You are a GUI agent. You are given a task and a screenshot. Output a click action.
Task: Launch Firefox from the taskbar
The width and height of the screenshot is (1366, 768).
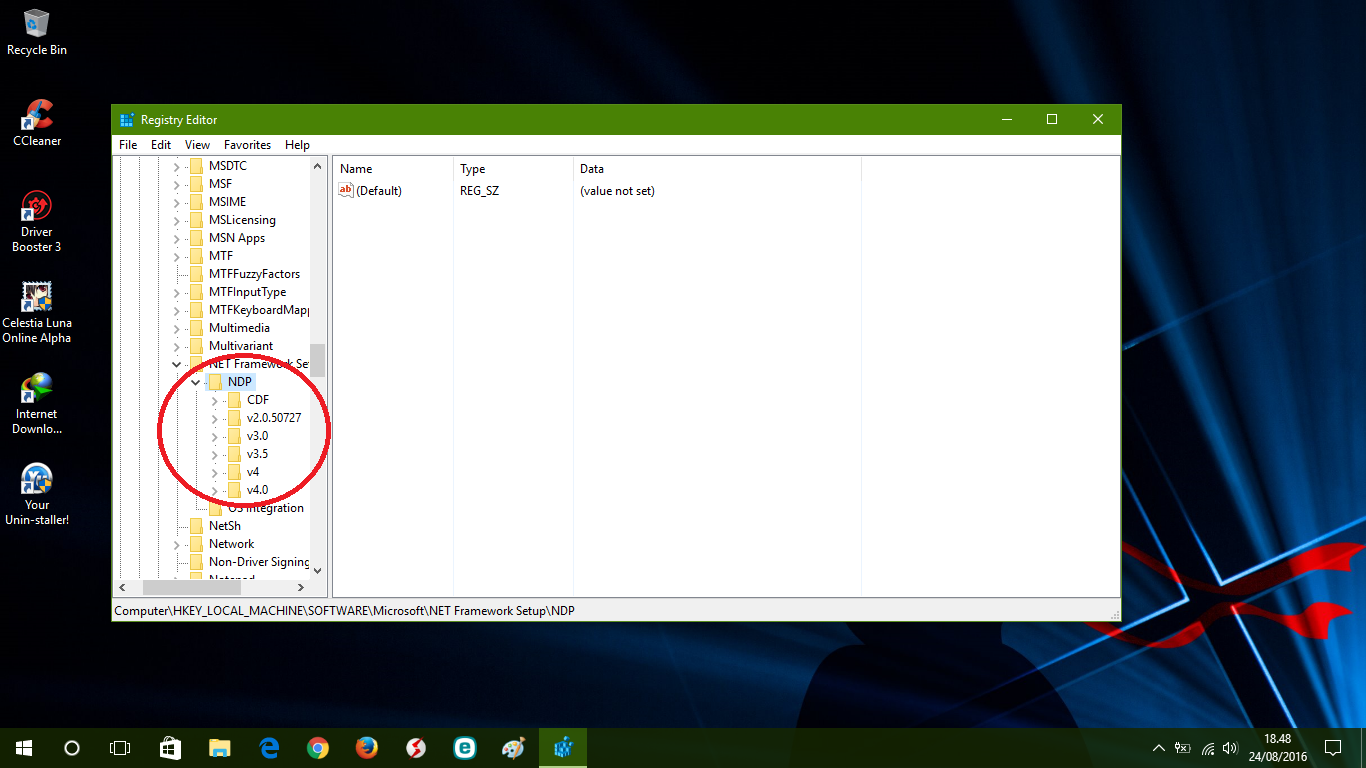pos(367,747)
